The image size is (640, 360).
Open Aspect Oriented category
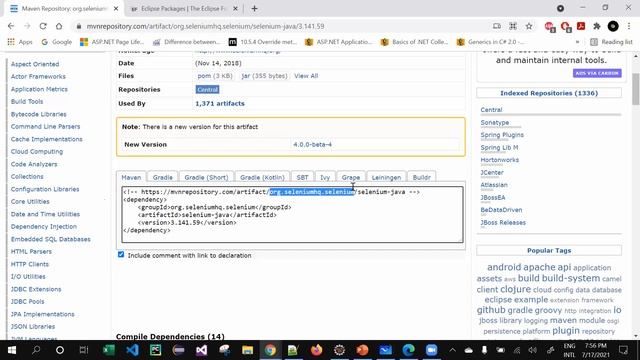pos(35,64)
